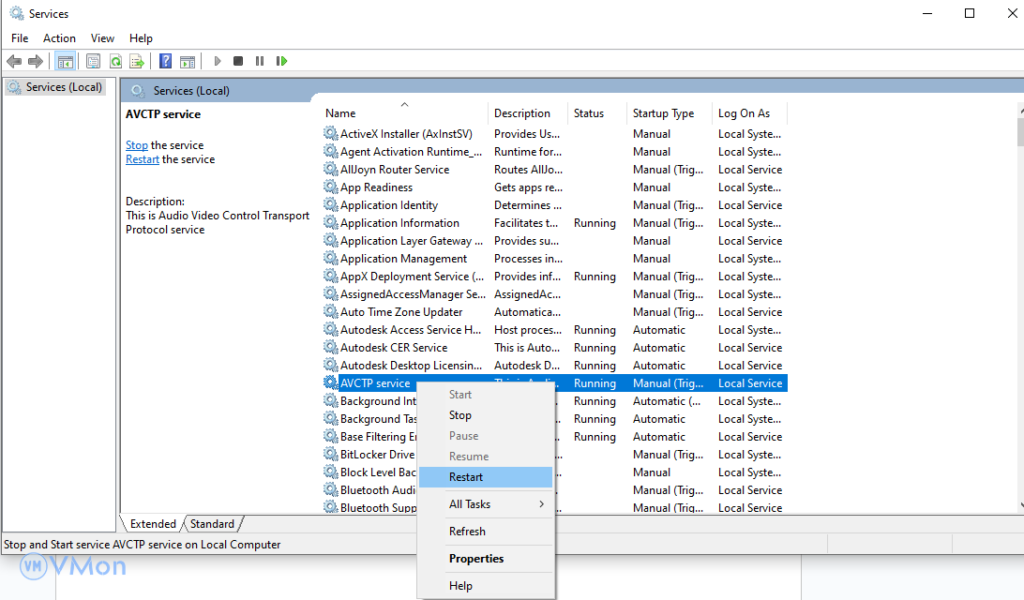Viewport: 1024px width, 600px height.
Task: Toggle the Show/Hide Action Pane toolbar icon
Action: click(187, 61)
